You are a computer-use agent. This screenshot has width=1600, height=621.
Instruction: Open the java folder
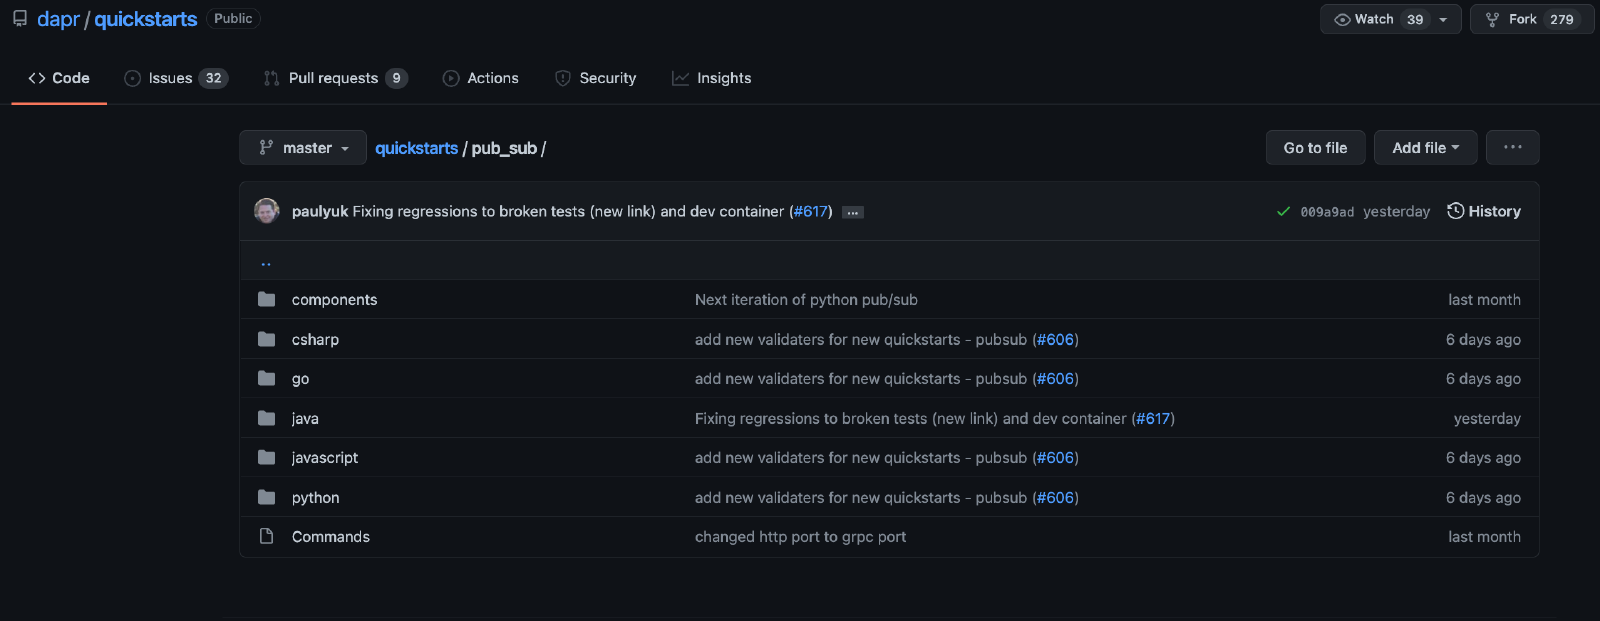click(305, 419)
